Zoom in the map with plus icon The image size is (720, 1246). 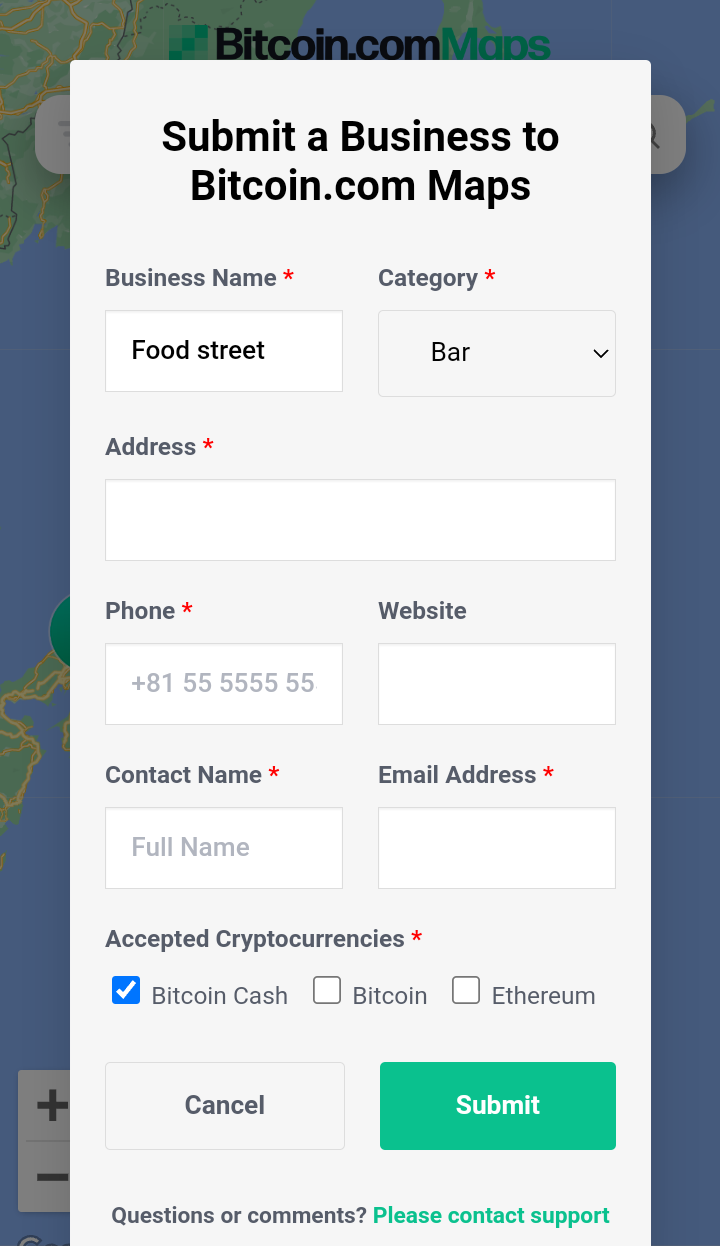45,1106
